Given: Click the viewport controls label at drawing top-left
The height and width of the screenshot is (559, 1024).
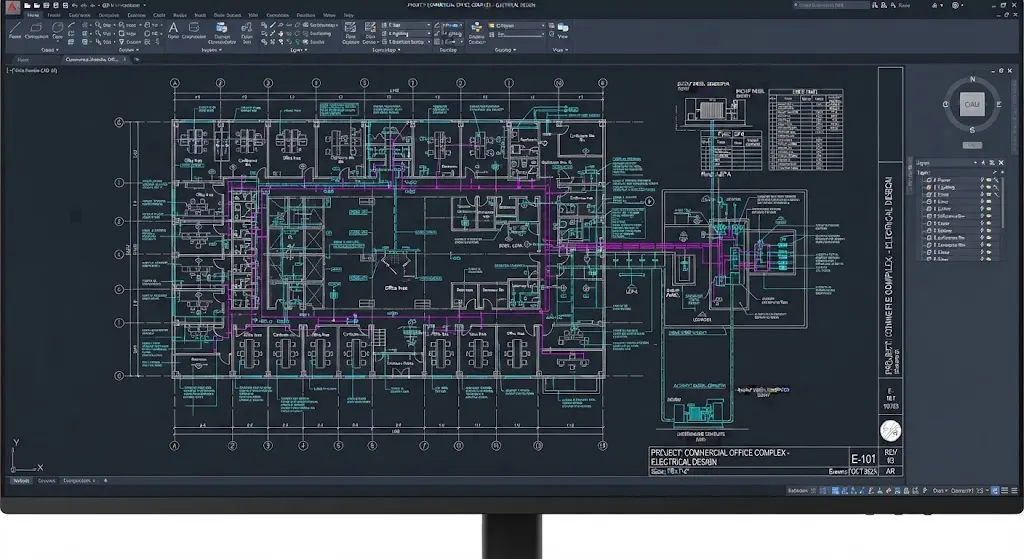Looking at the screenshot, I should 31,71.
